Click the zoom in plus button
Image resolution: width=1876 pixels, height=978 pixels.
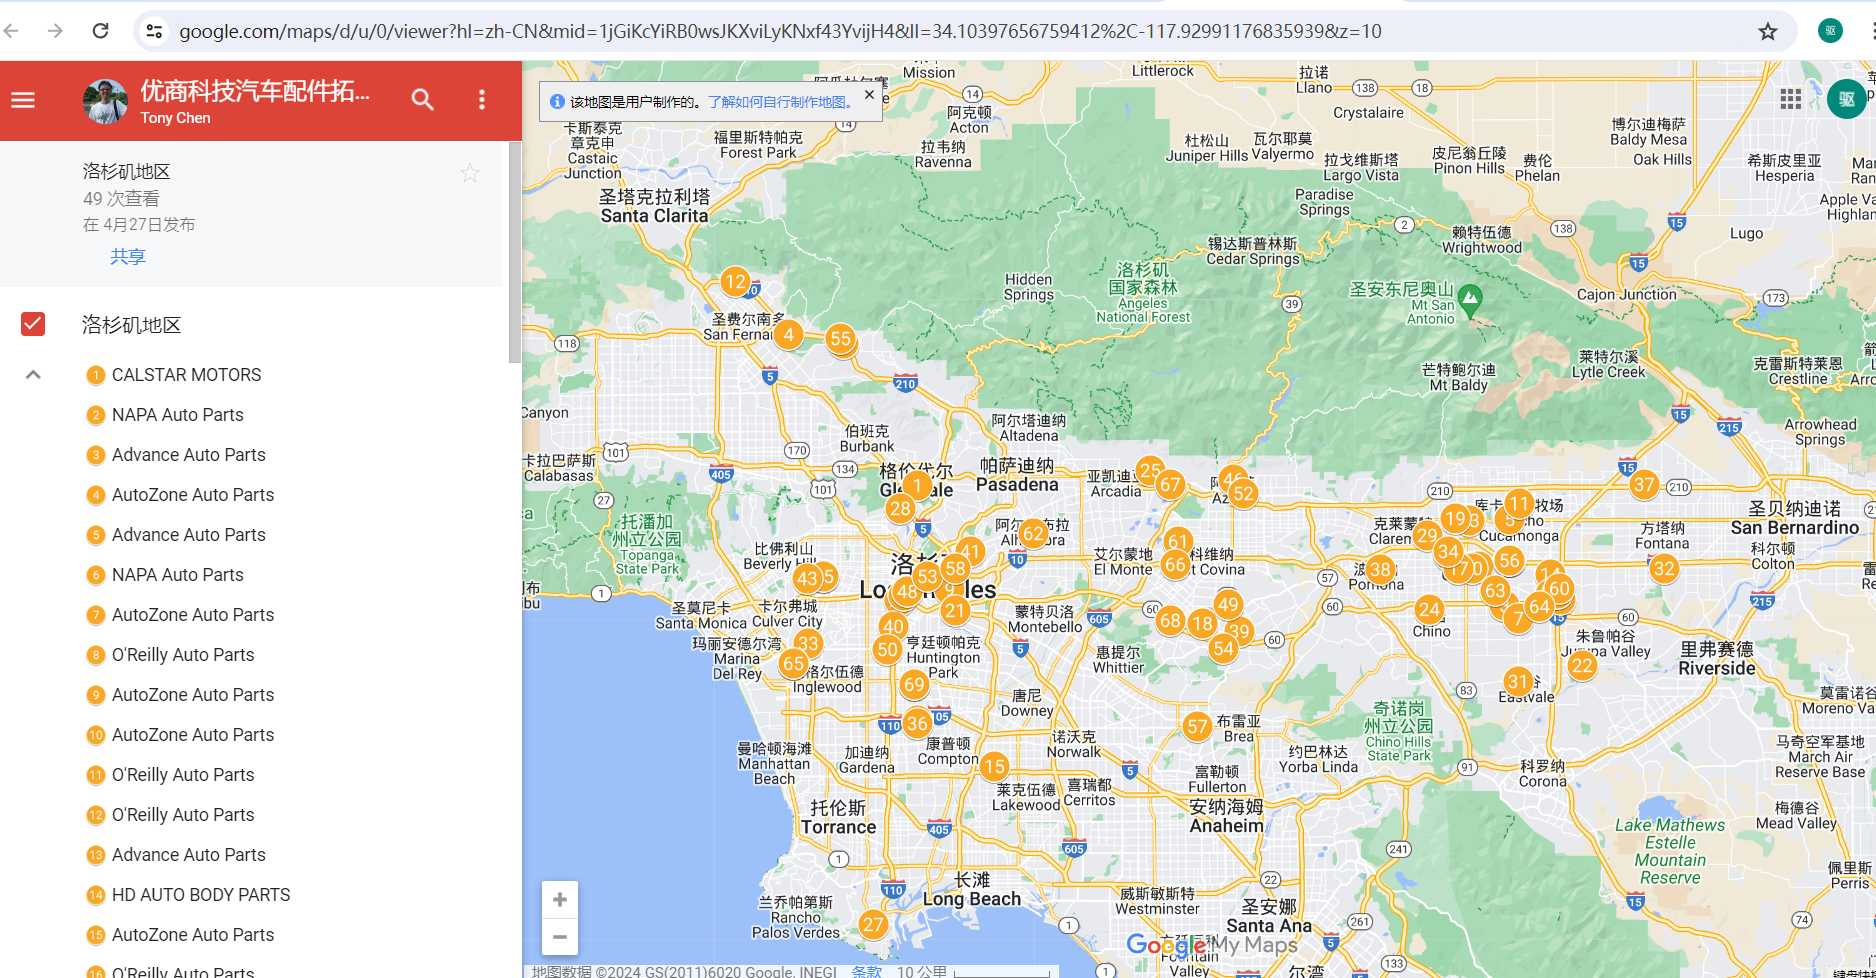[x=560, y=899]
